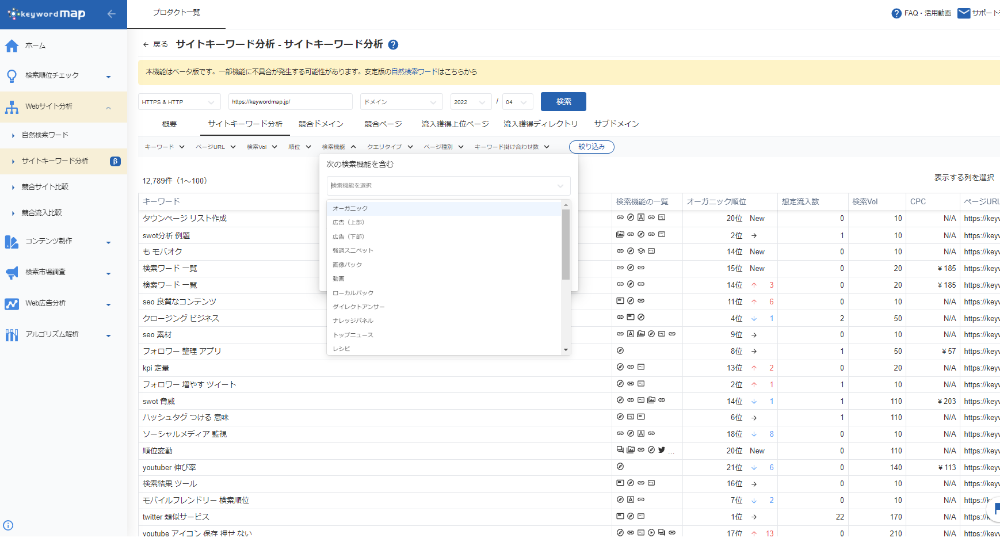1000x537 pixels.
Task: Click the Web広告分析 chart icon
Action: click(x=11, y=304)
